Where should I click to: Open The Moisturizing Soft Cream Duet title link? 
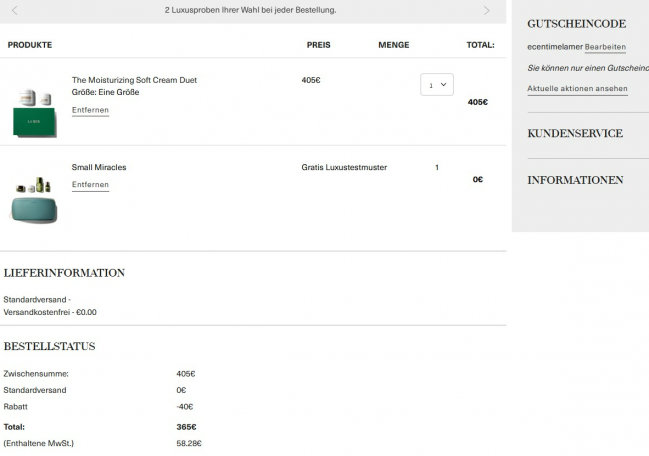pos(134,80)
